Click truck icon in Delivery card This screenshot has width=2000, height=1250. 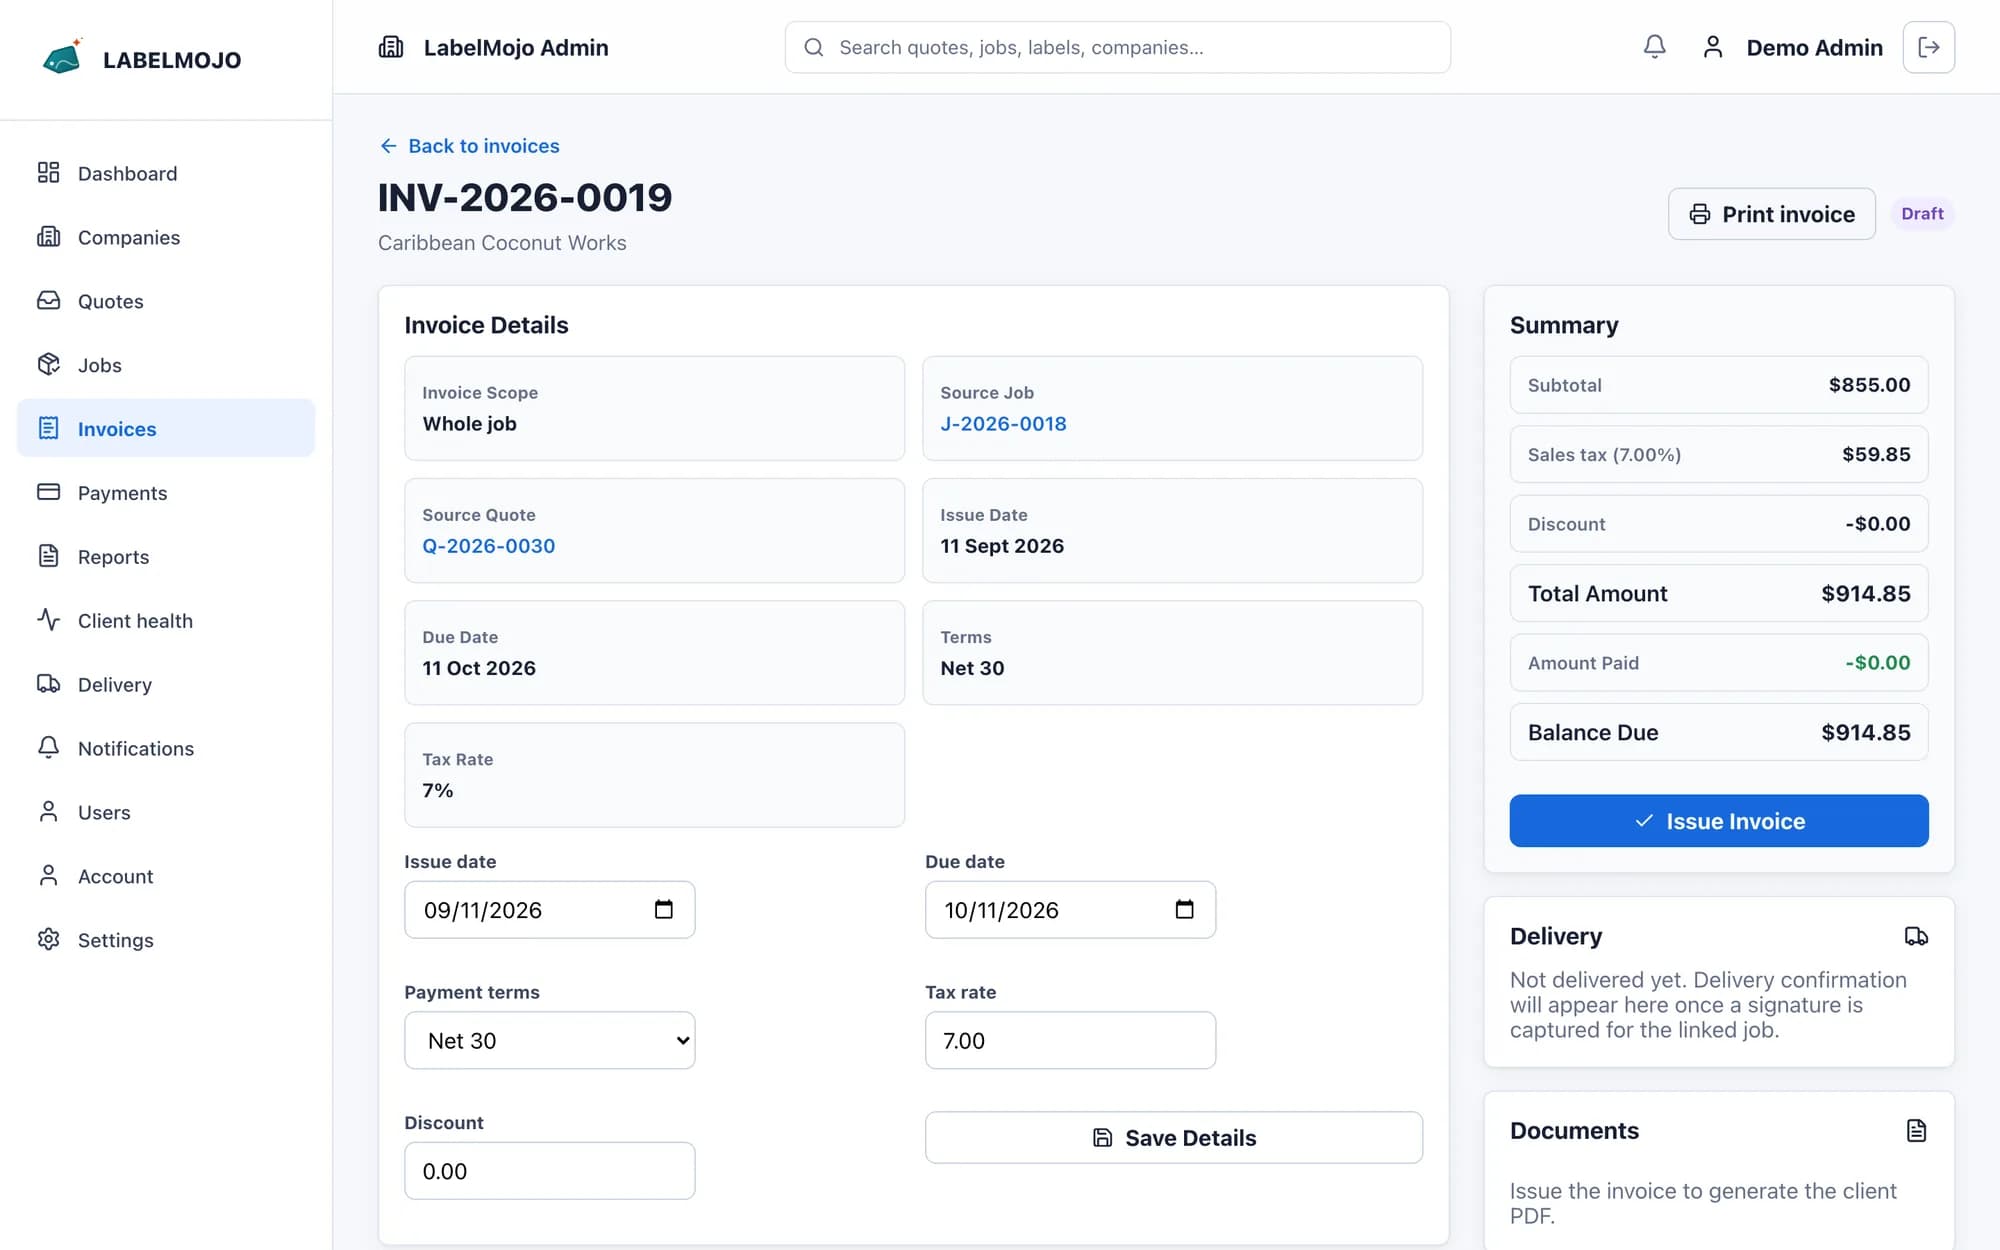(1916, 936)
